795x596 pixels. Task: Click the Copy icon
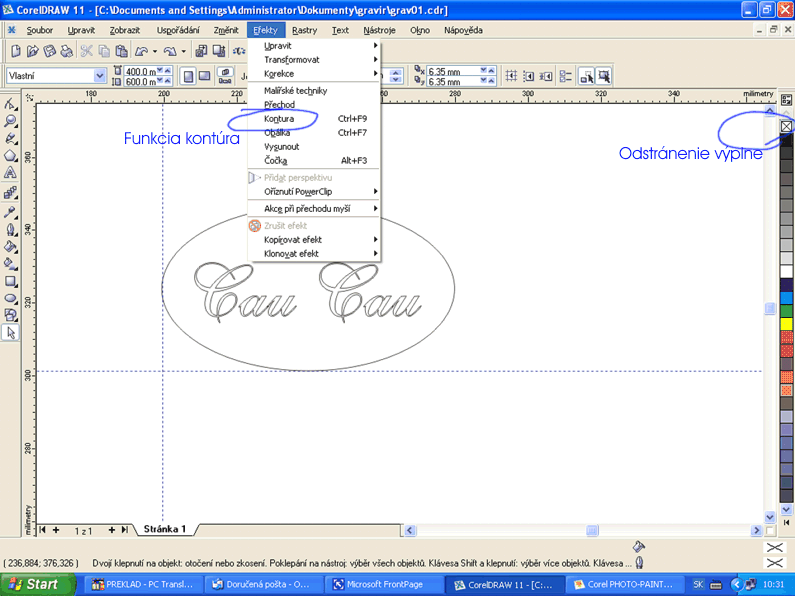[104, 51]
